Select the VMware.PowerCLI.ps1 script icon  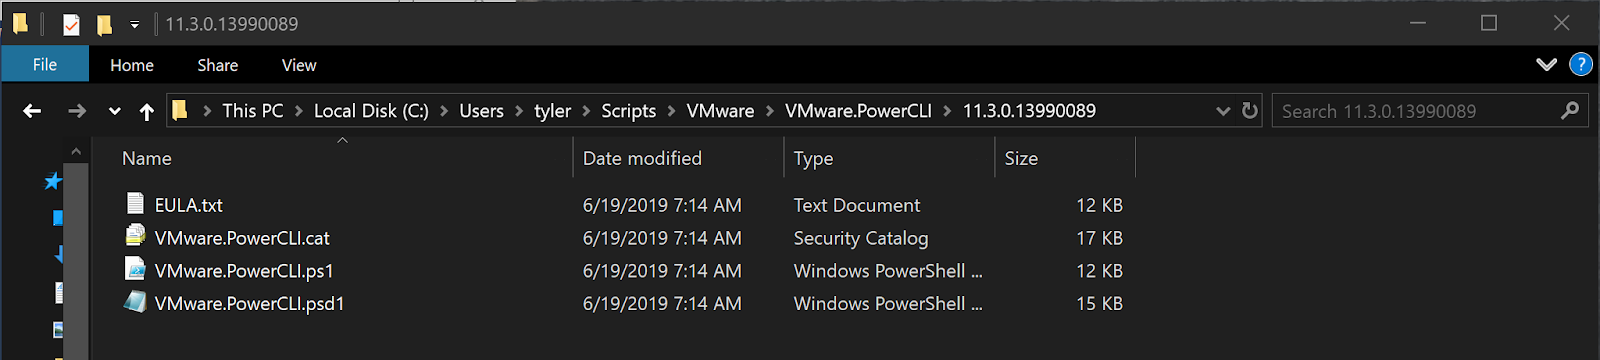tap(135, 269)
